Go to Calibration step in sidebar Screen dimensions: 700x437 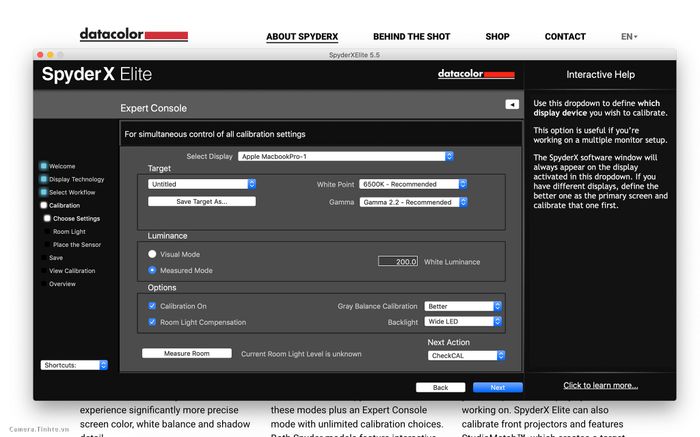click(64, 205)
